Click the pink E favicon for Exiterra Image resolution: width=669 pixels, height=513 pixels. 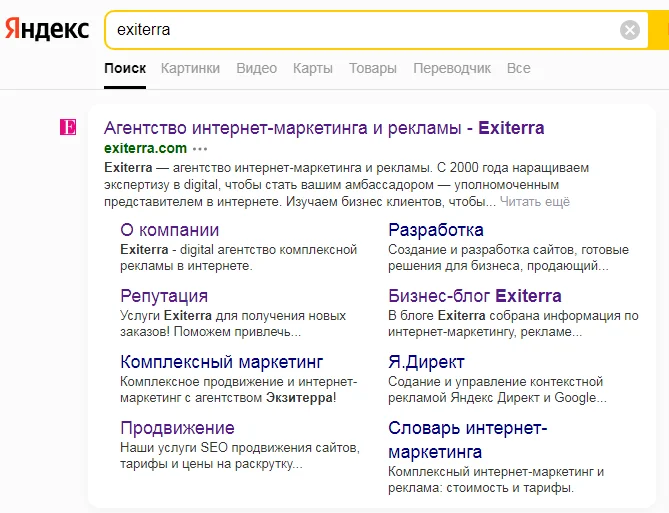68,127
